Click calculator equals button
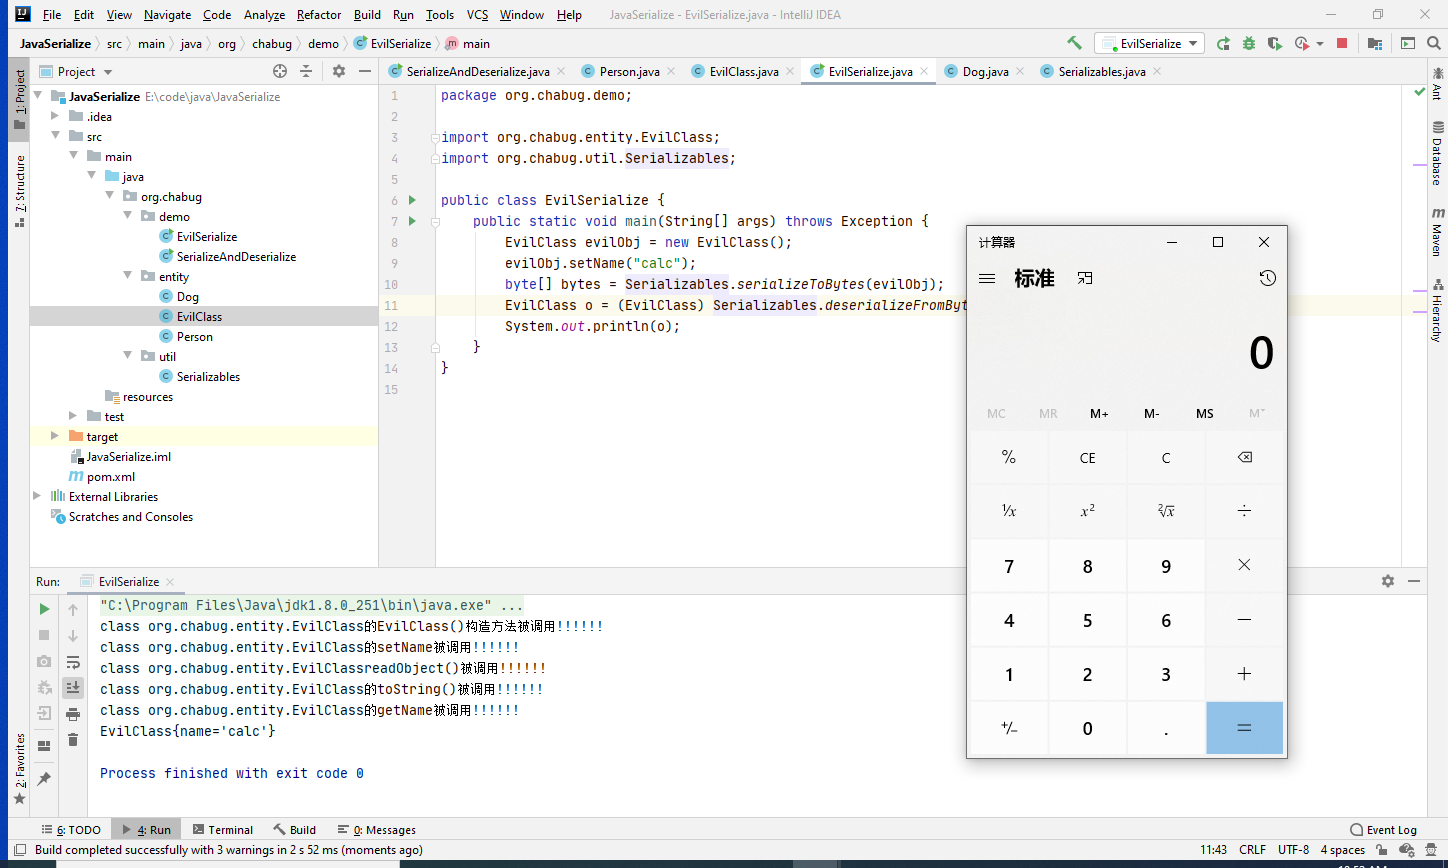 pyautogui.click(x=1244, y=728)
